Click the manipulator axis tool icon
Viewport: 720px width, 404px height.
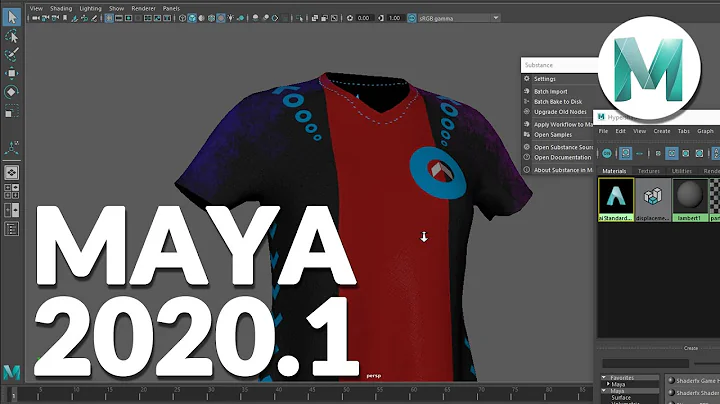click(12, 148)
